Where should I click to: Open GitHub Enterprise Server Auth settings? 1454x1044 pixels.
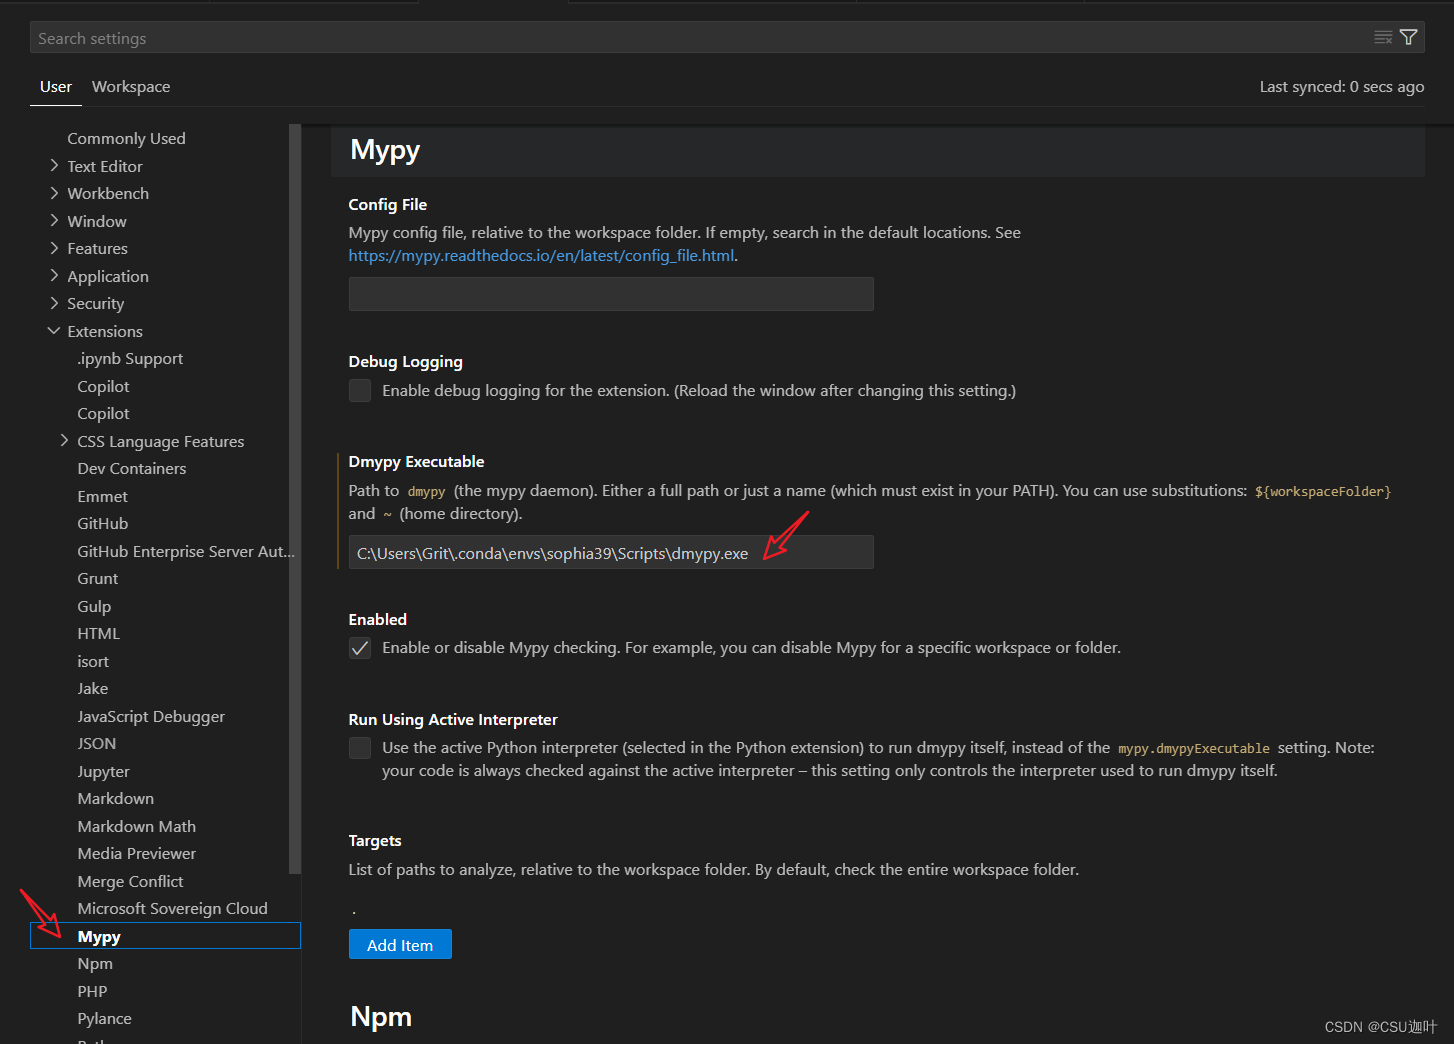(x=186, y=551)
